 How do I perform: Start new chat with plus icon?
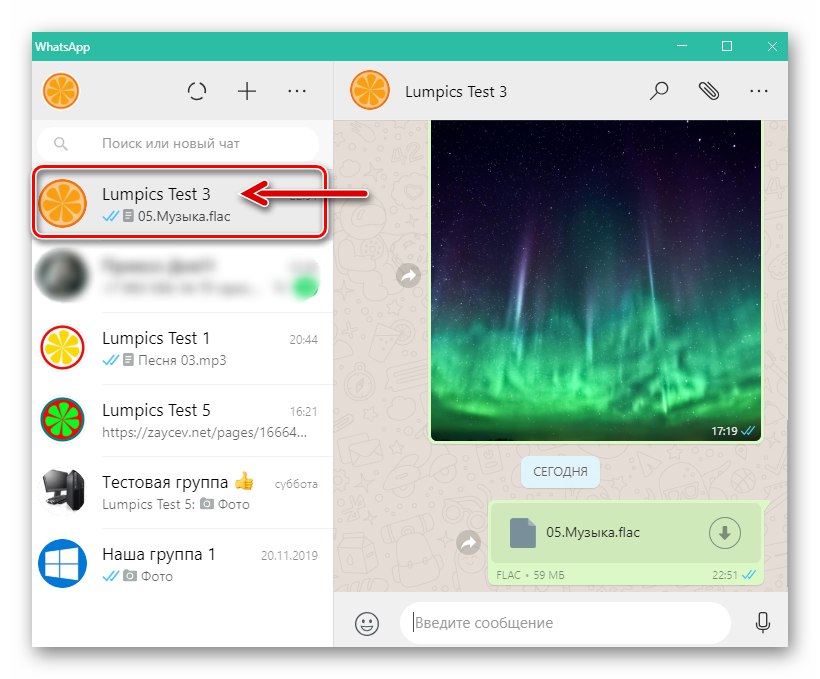tap(247, 91)
